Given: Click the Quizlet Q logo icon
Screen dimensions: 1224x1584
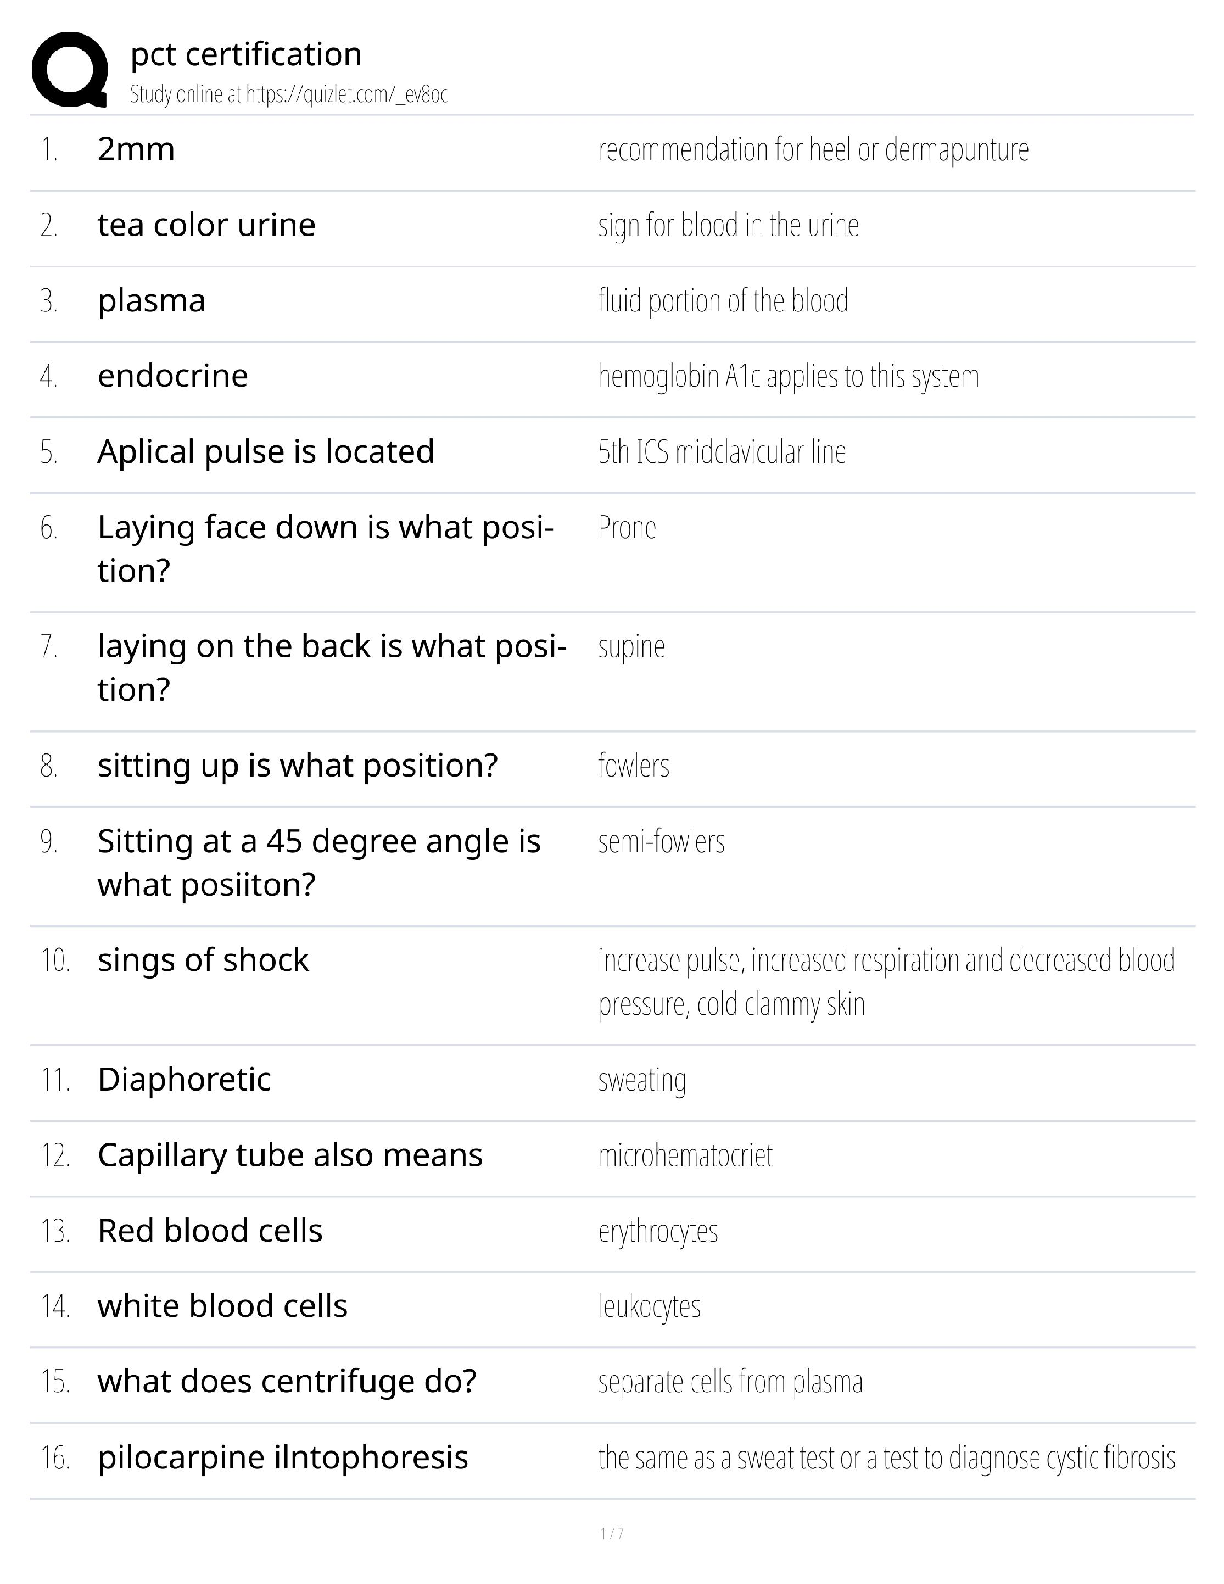Looking at the screenshot, I should click(70, 70).
